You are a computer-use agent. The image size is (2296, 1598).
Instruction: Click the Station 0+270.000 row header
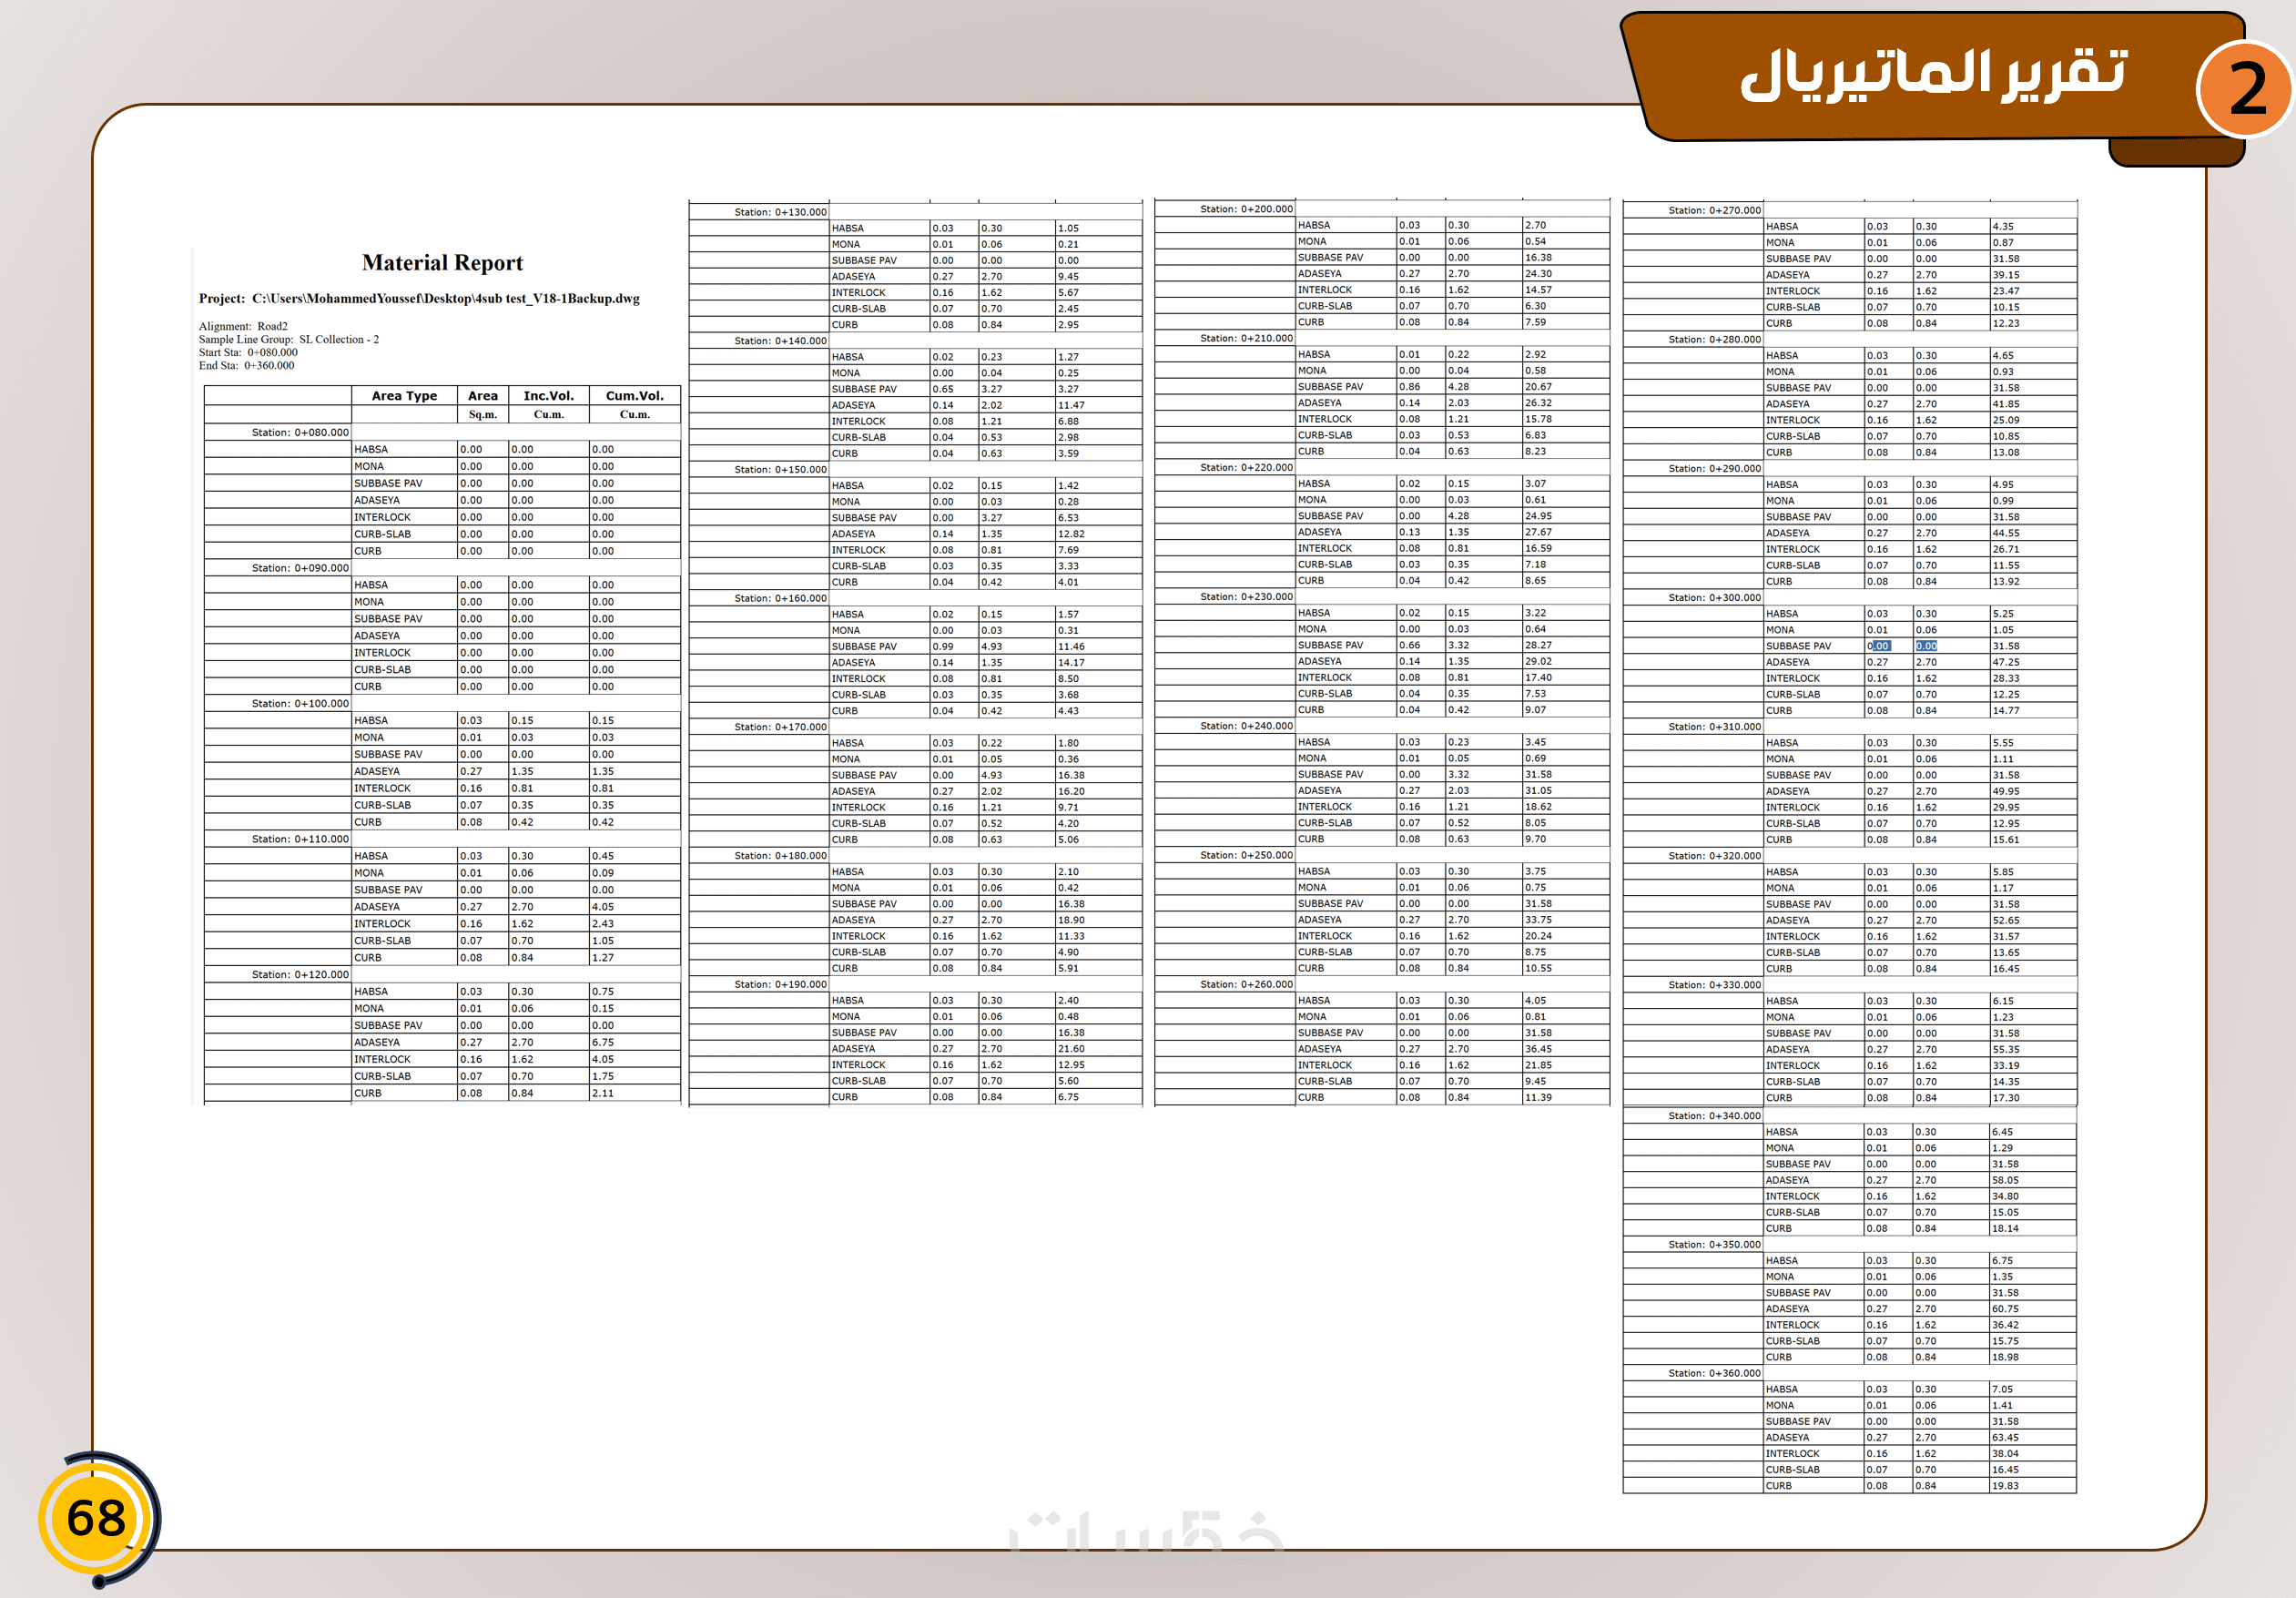[x=1714, y=210]
